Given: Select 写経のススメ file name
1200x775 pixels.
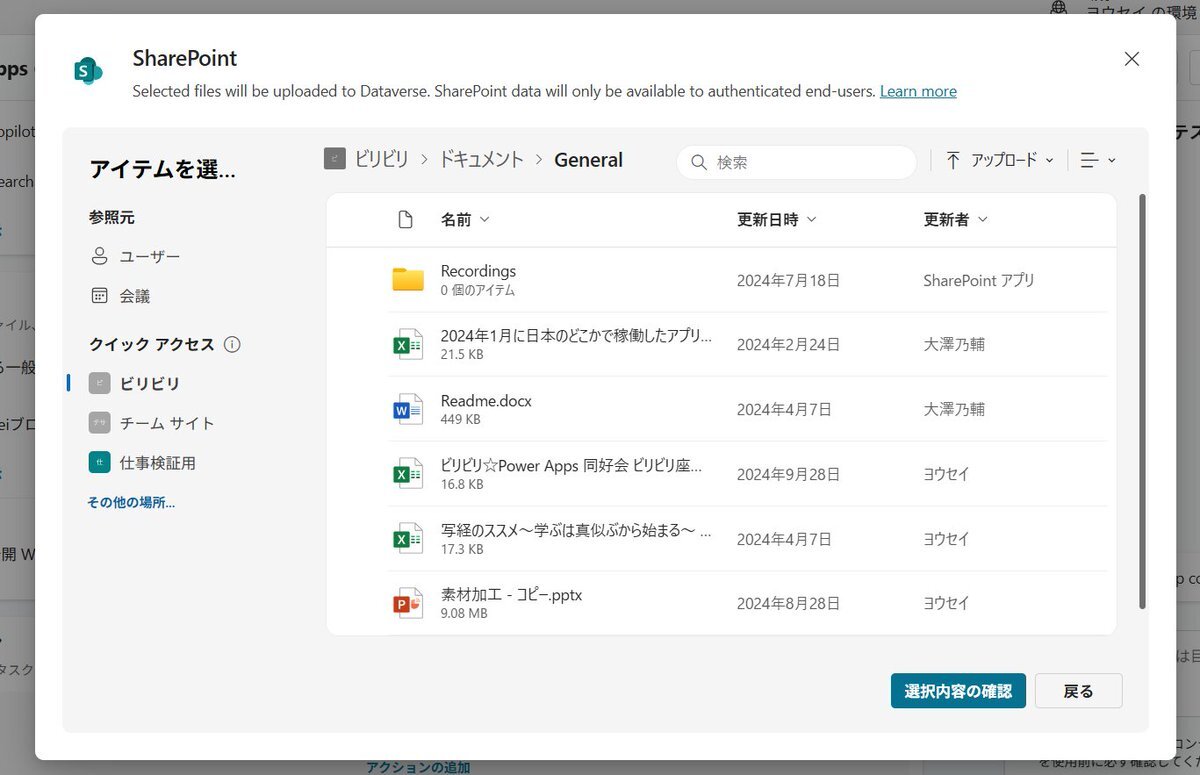Looking at the screenshot, I should (x=576, y=531).
